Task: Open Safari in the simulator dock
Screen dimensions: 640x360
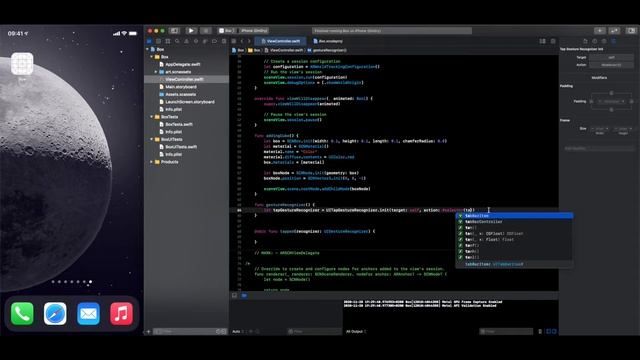Action: coord(55,314)
